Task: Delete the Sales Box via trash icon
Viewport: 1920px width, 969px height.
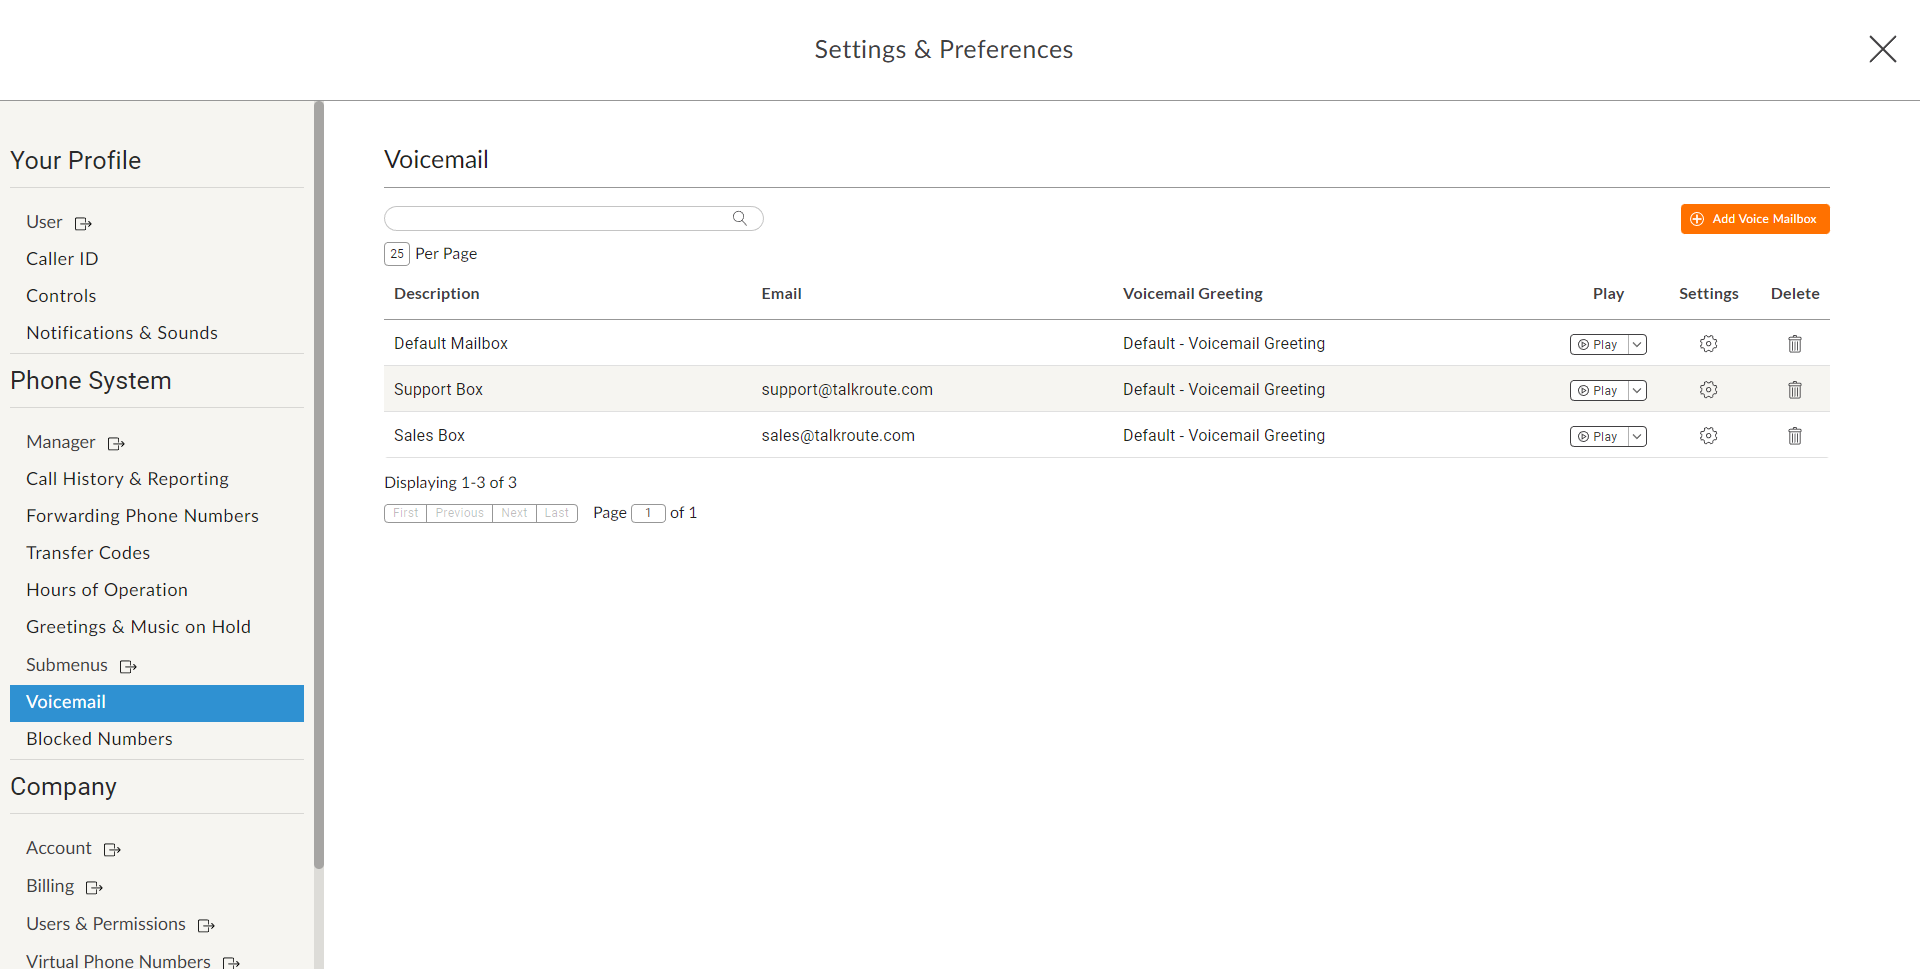Action: [1795, 436]
